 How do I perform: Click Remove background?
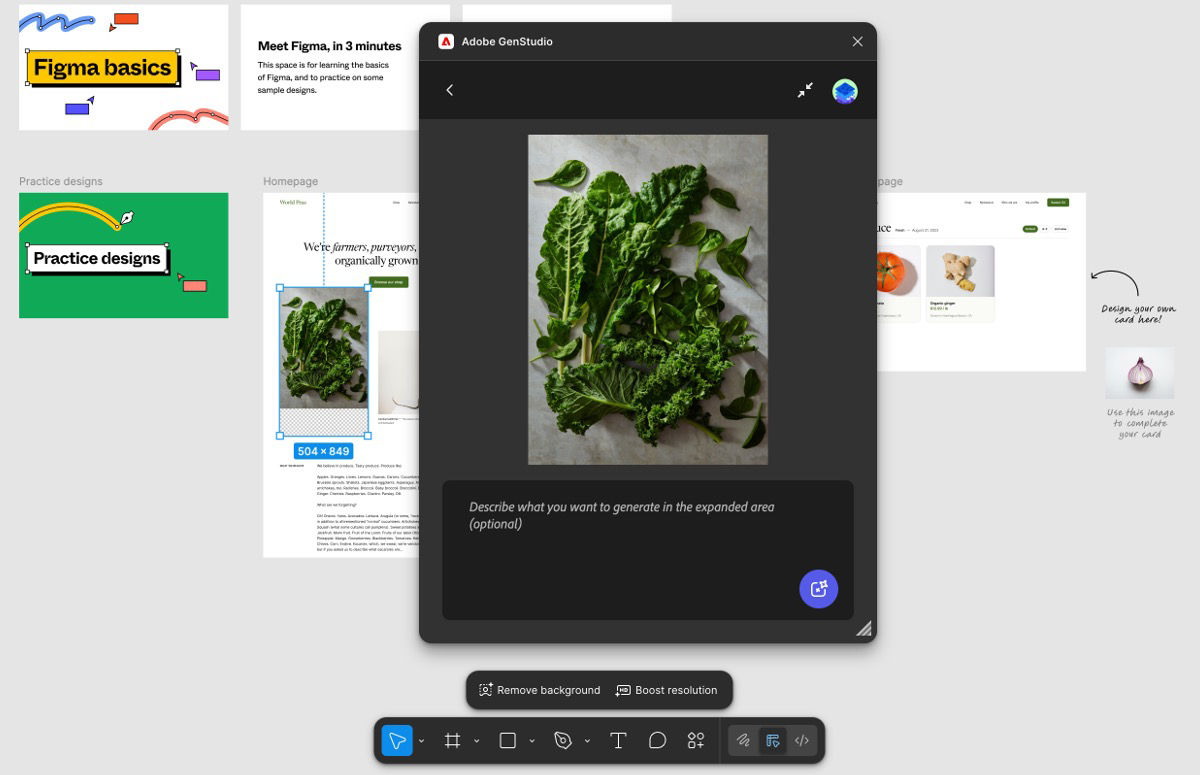(x=537, y=690)
